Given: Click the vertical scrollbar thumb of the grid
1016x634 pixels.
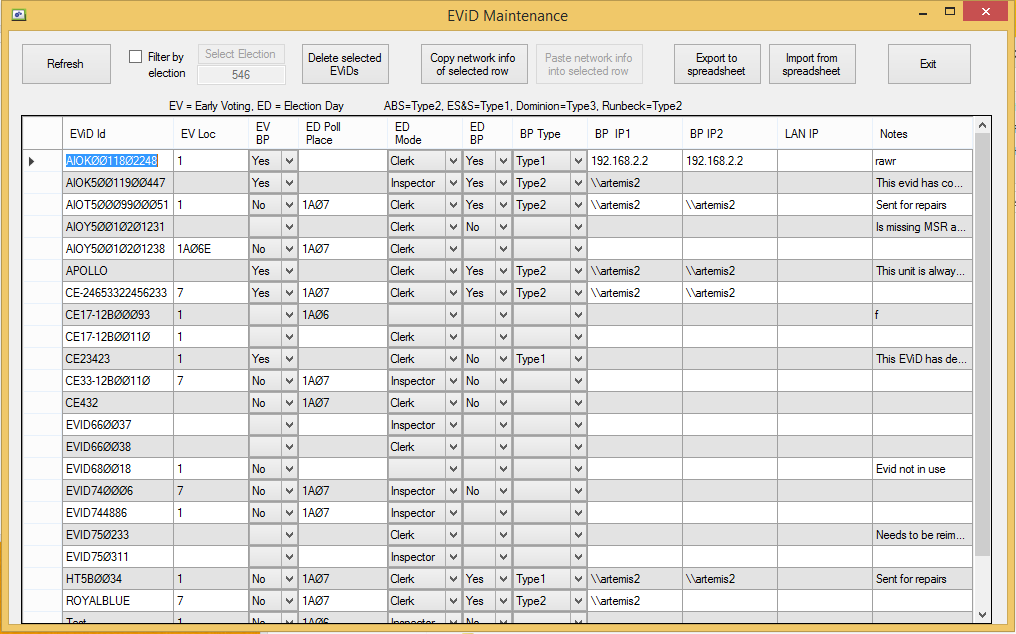Looking at the screenshot, I should pos(982,344).
